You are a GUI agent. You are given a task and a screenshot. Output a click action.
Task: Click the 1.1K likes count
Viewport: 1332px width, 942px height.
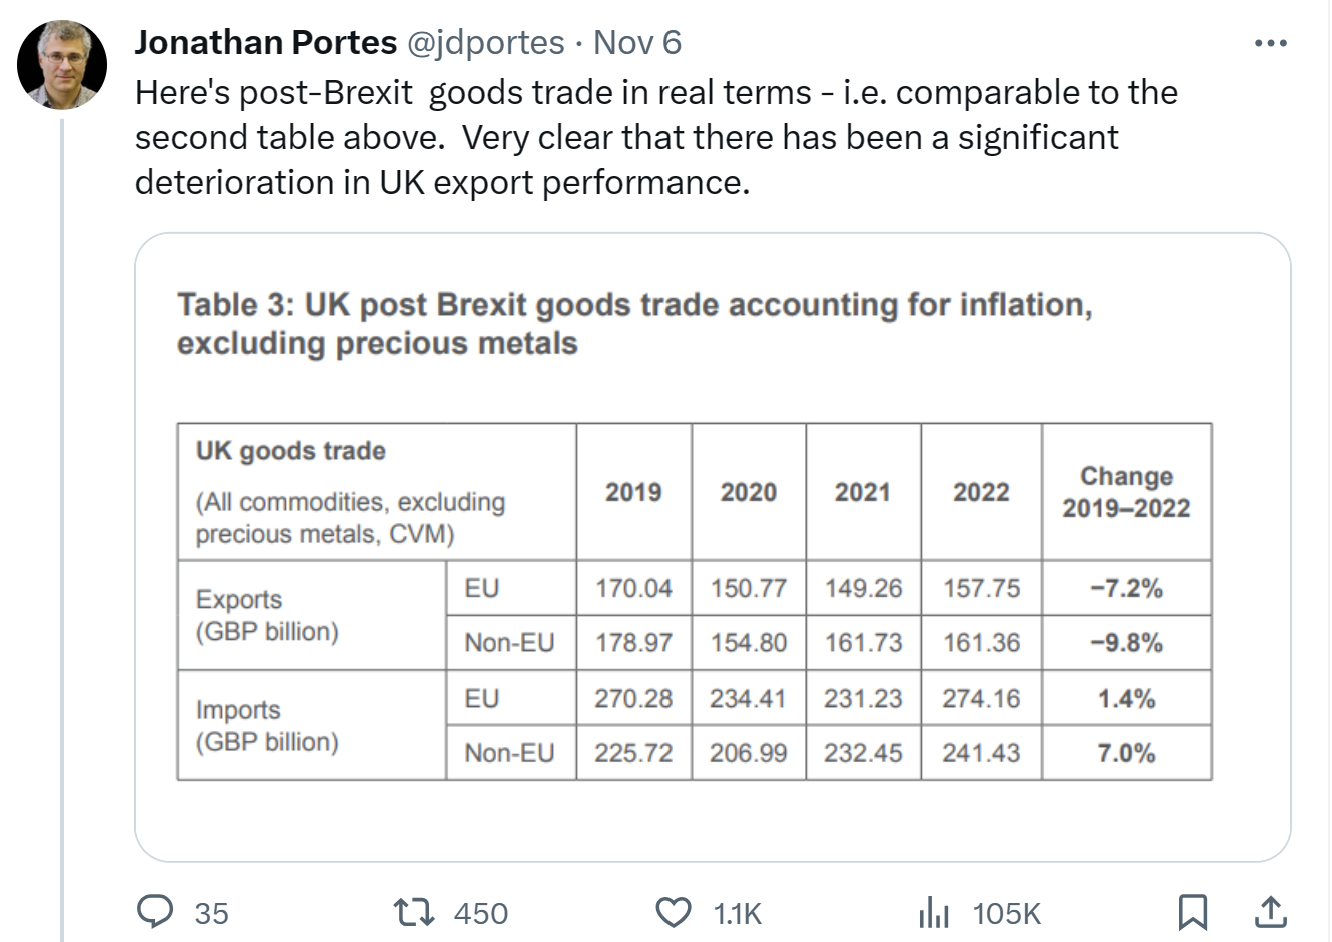coord(737,913)
